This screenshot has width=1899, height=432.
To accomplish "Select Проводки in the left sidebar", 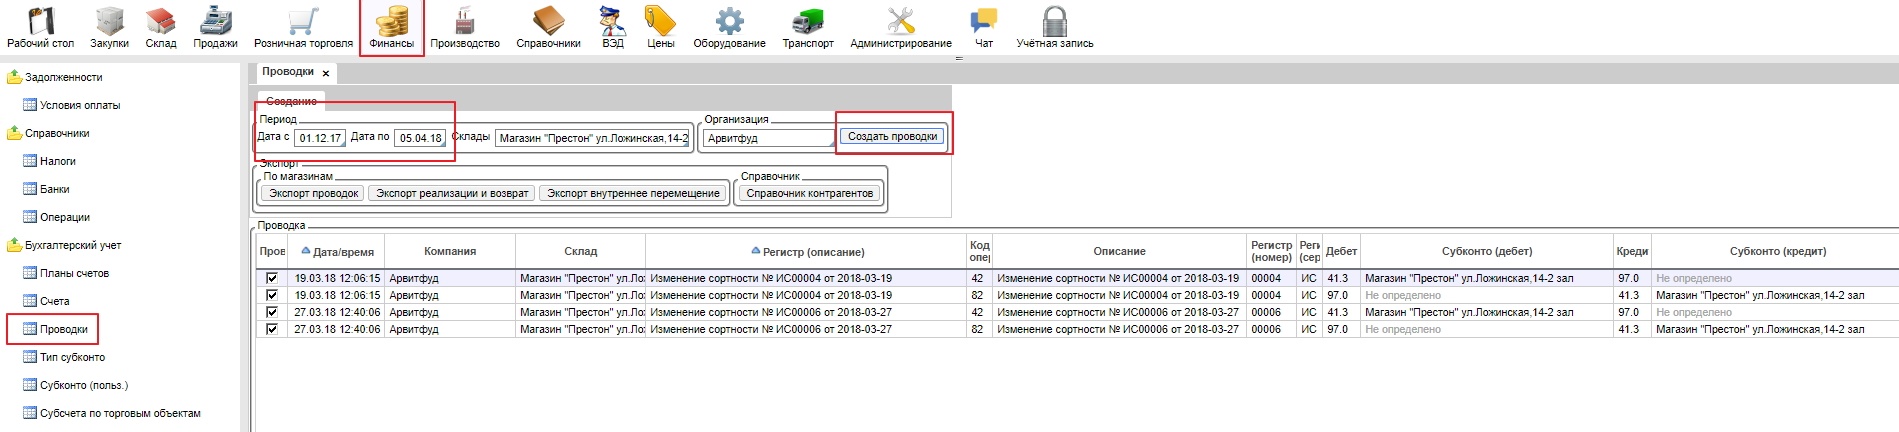I will tap(63, 329).
